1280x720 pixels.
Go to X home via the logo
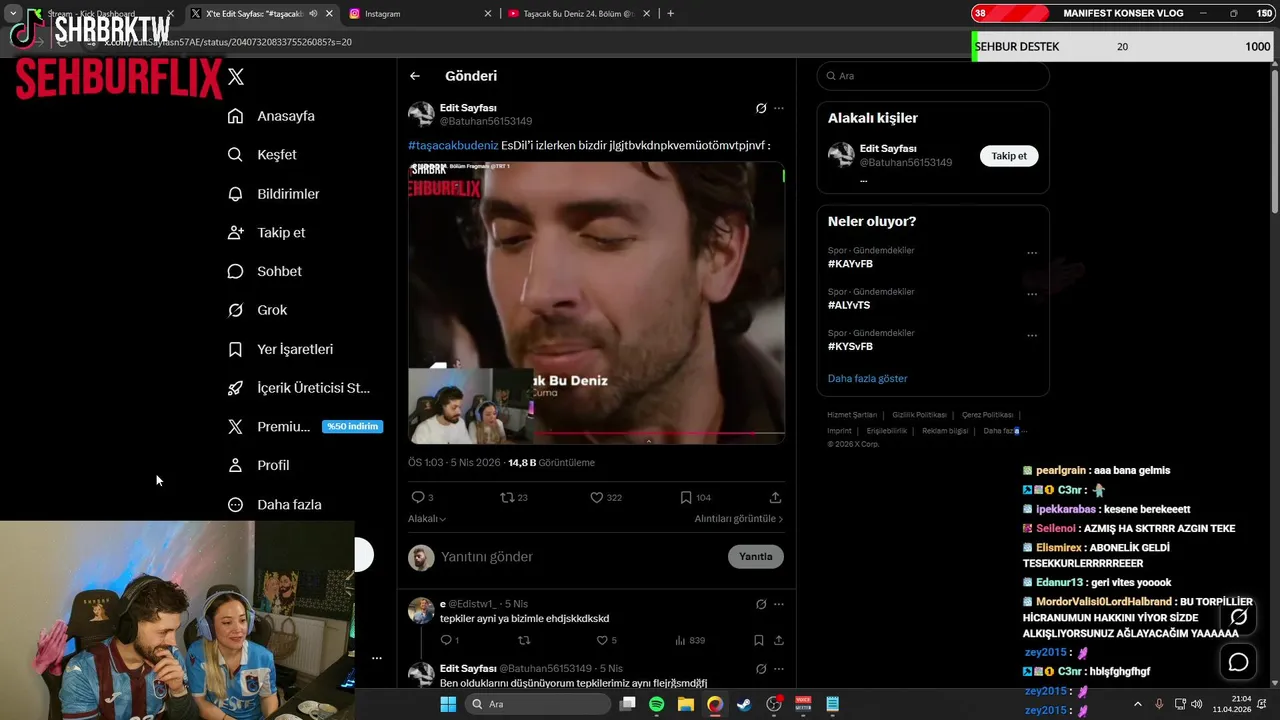click(236, 77)
